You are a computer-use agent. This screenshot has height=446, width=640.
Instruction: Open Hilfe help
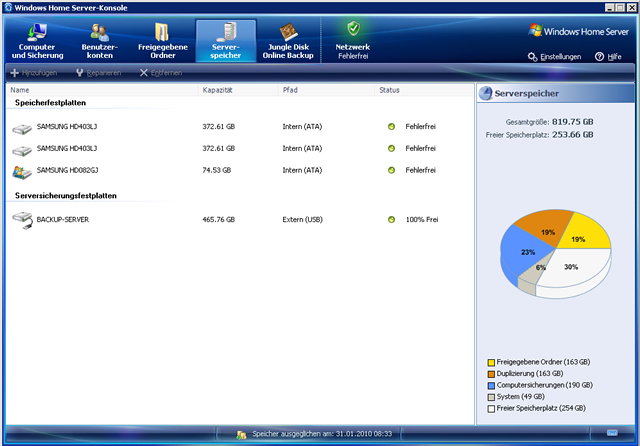coord(608,57)
